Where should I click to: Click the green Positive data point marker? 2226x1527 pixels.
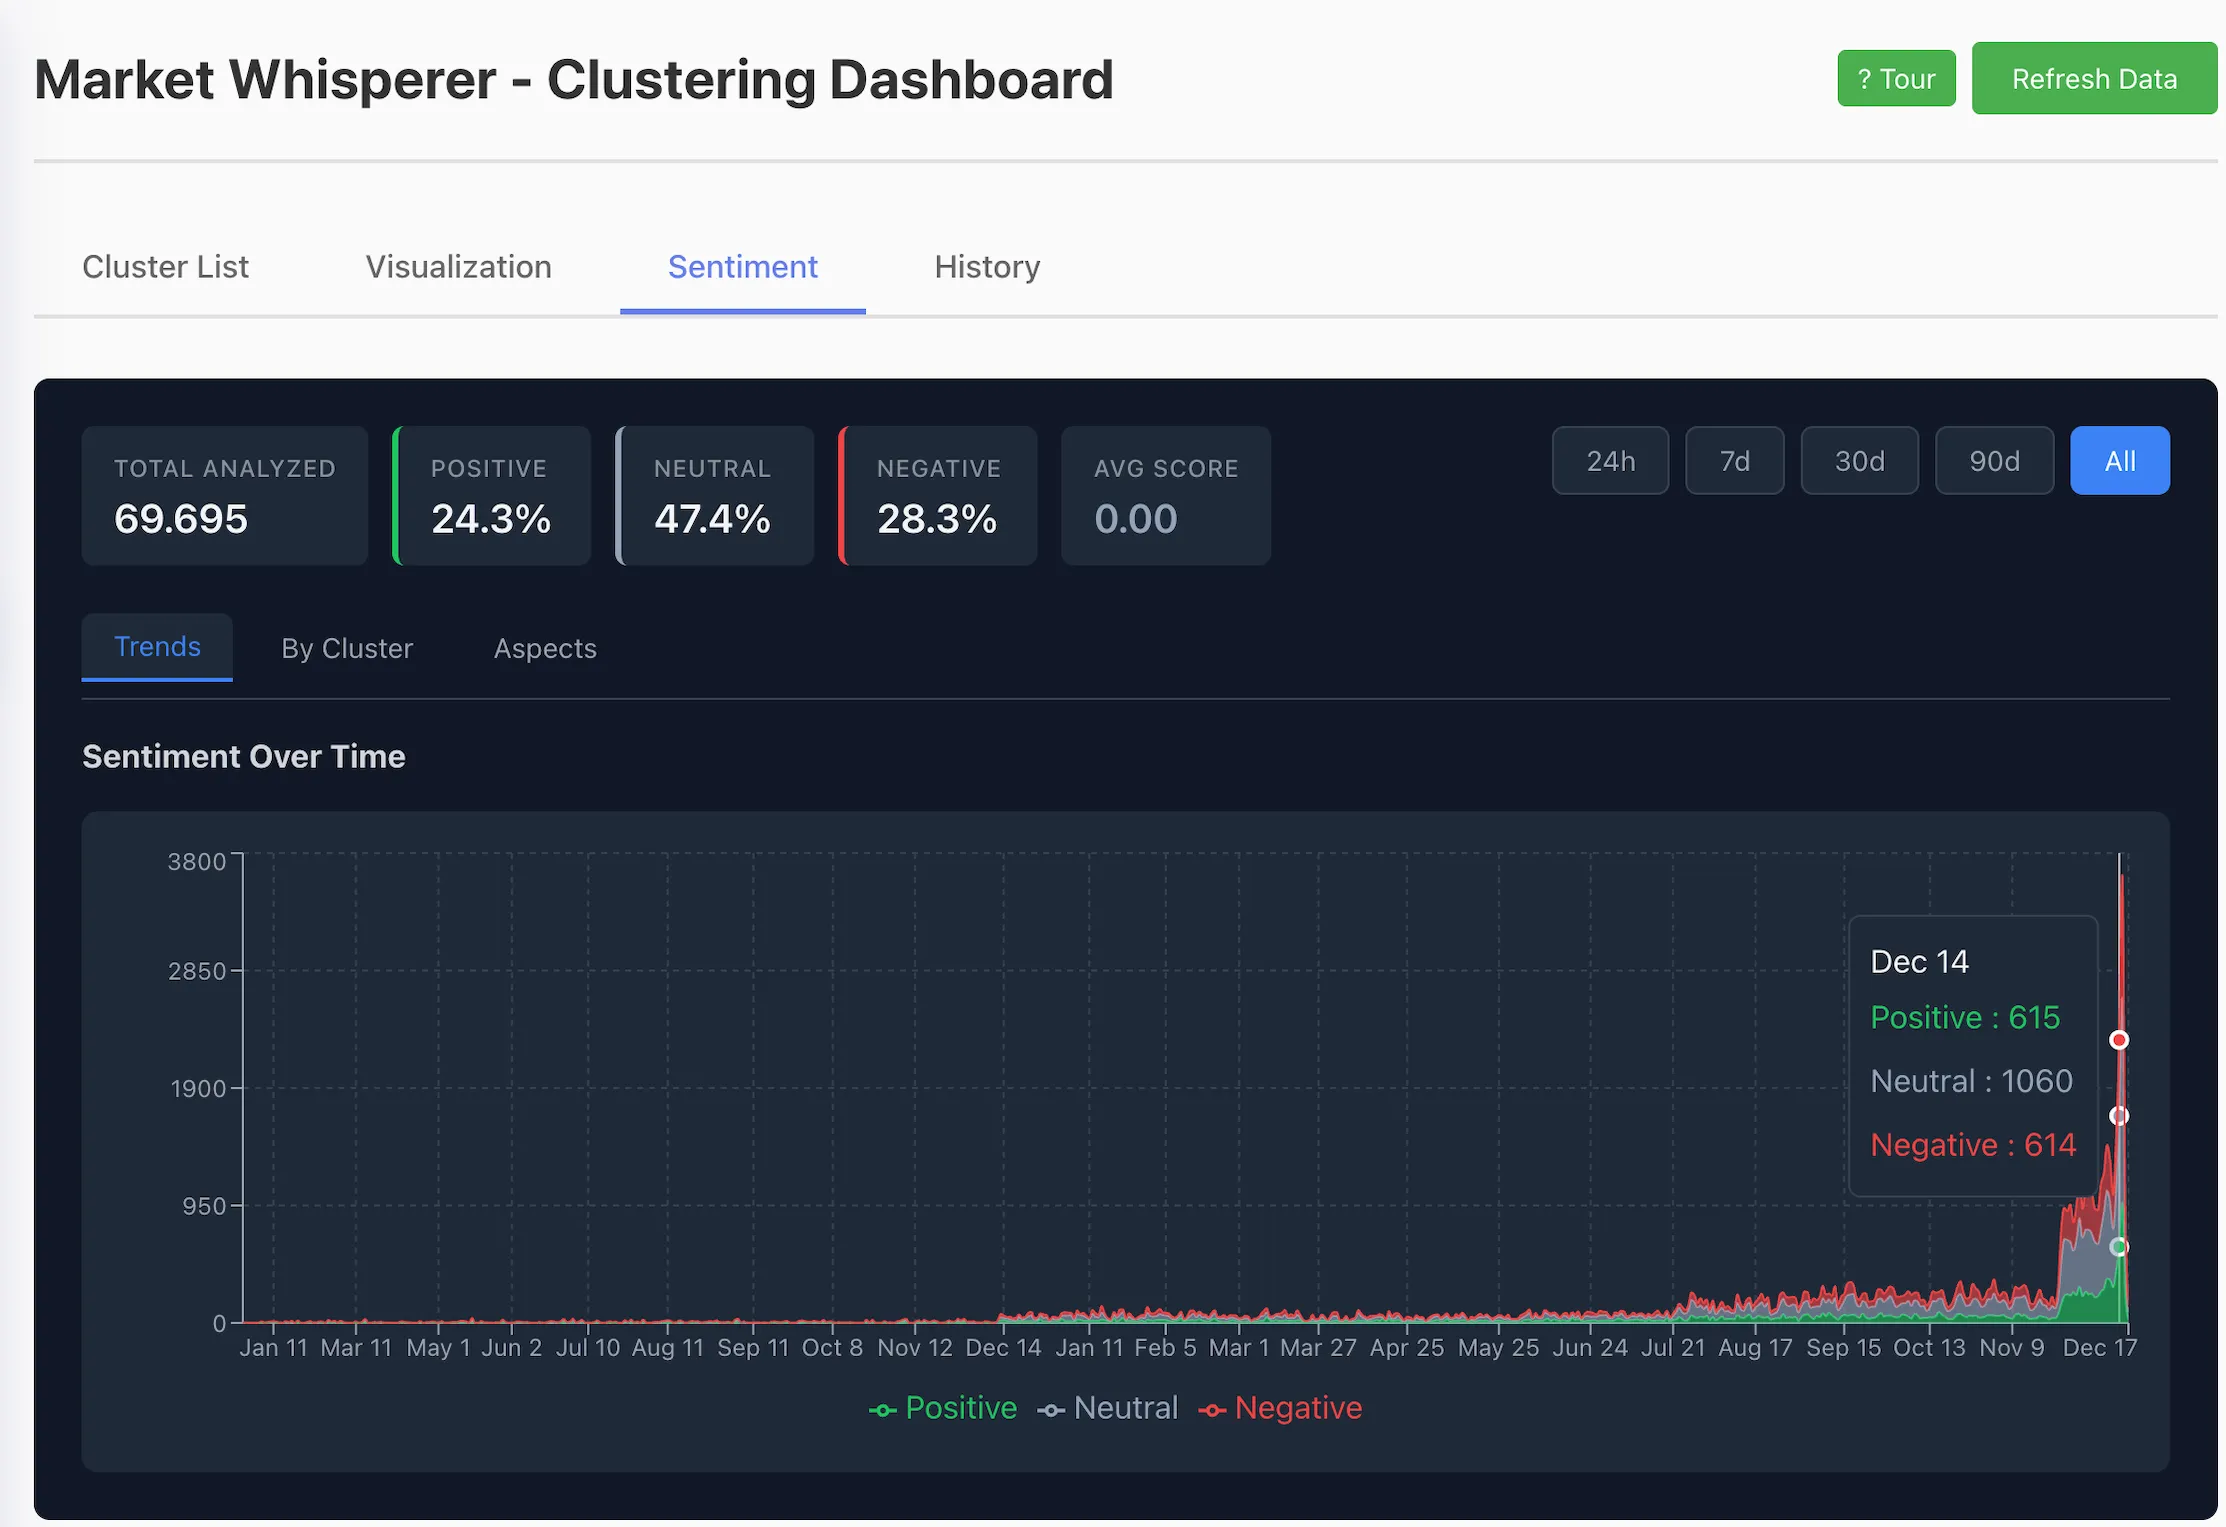point(2119,1247)
